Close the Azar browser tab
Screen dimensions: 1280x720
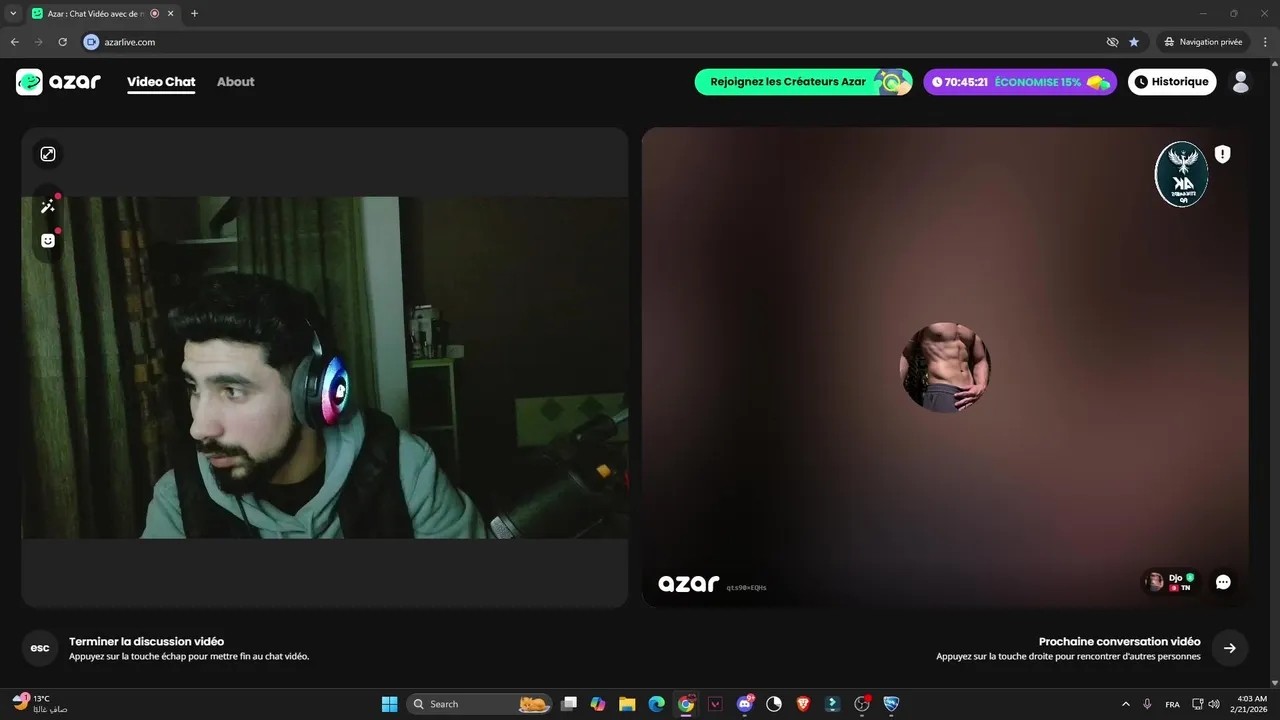[169, 14]
